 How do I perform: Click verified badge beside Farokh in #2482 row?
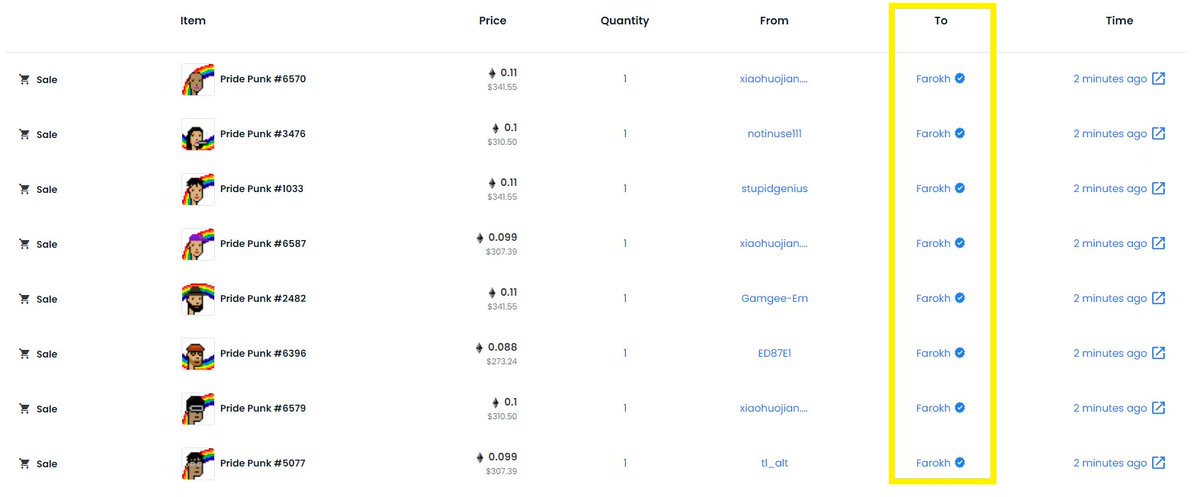960,298
